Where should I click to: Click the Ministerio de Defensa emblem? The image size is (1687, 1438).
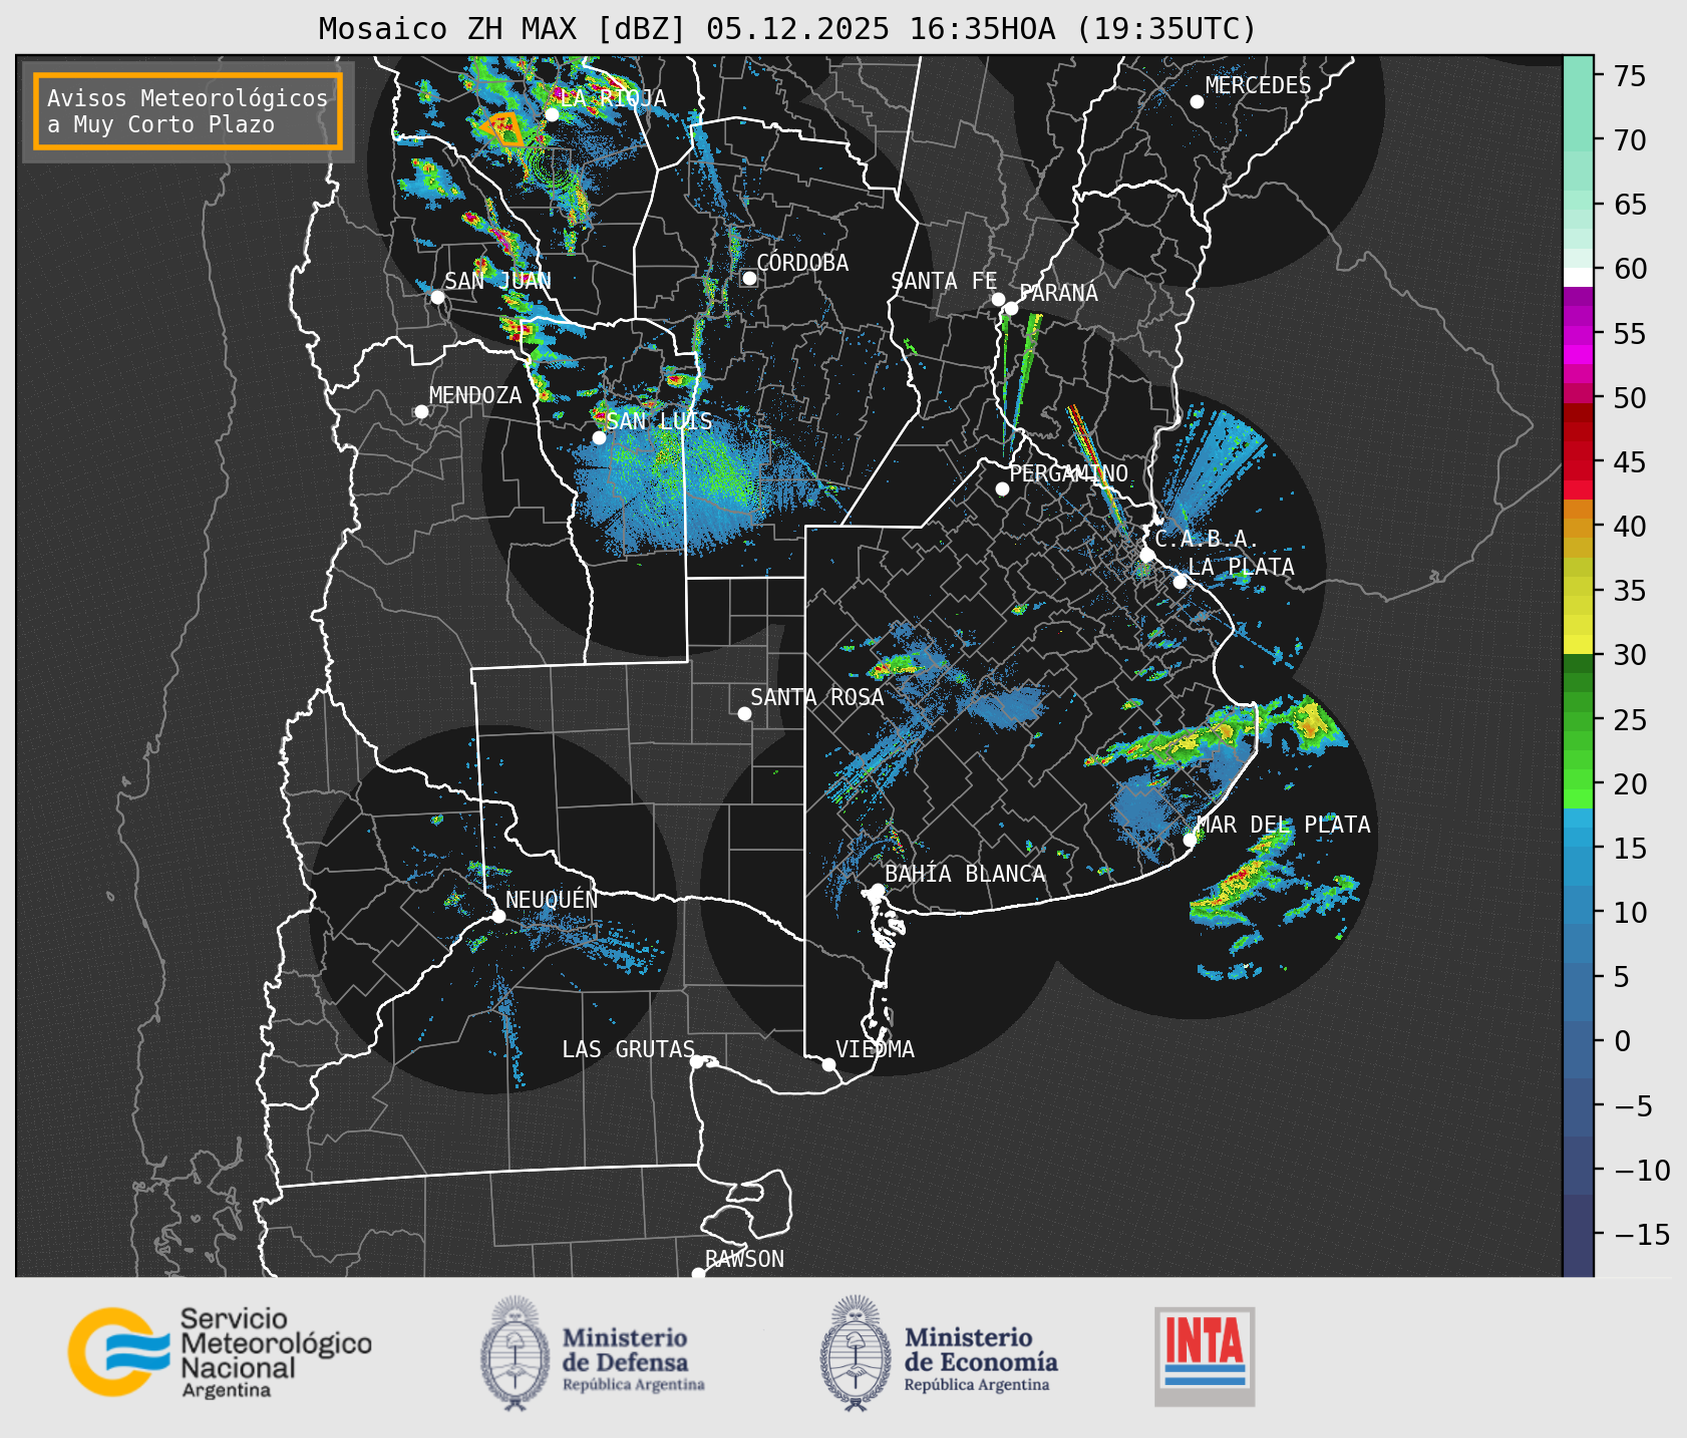514,1353
